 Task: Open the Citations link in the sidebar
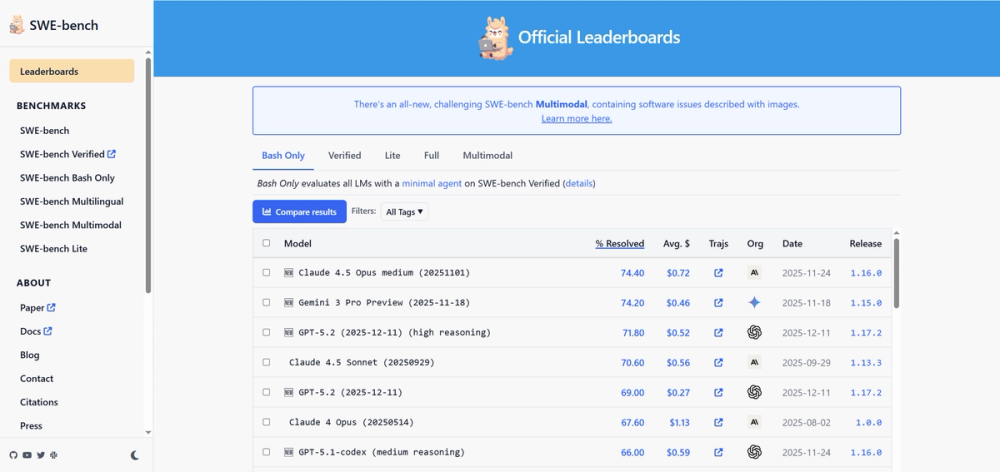39,402
